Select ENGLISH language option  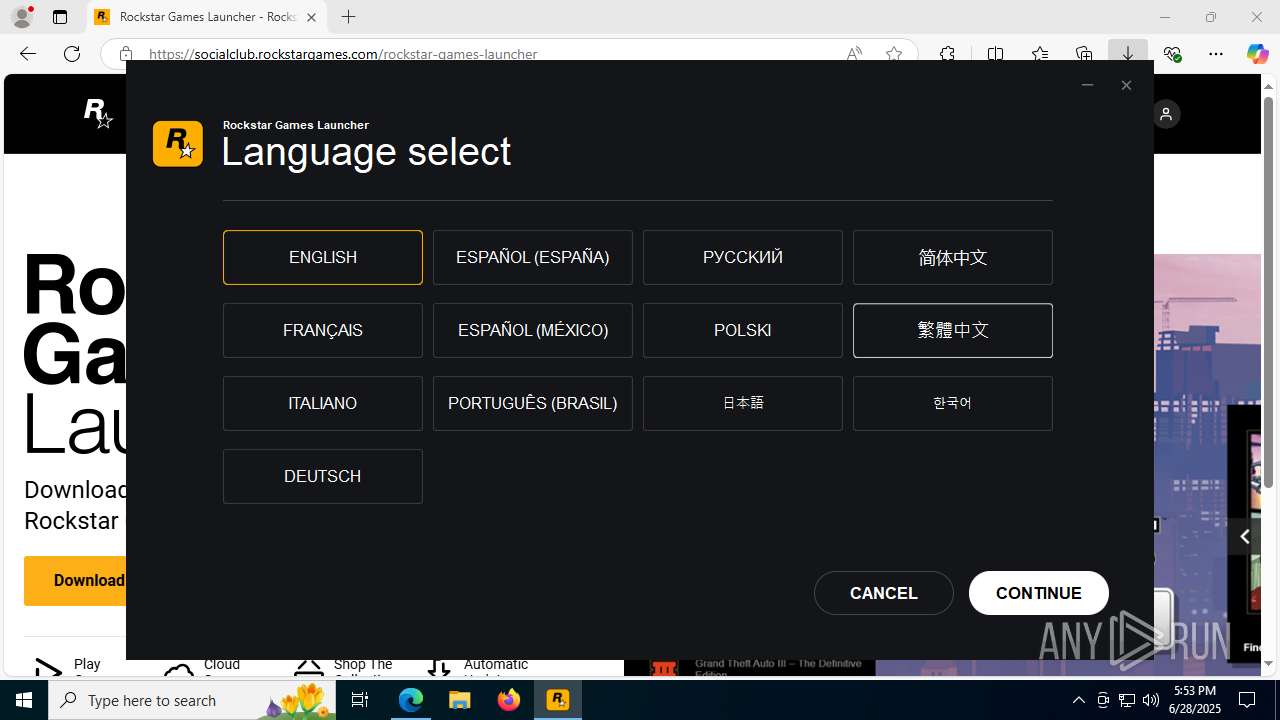click(x=323, y=257)
